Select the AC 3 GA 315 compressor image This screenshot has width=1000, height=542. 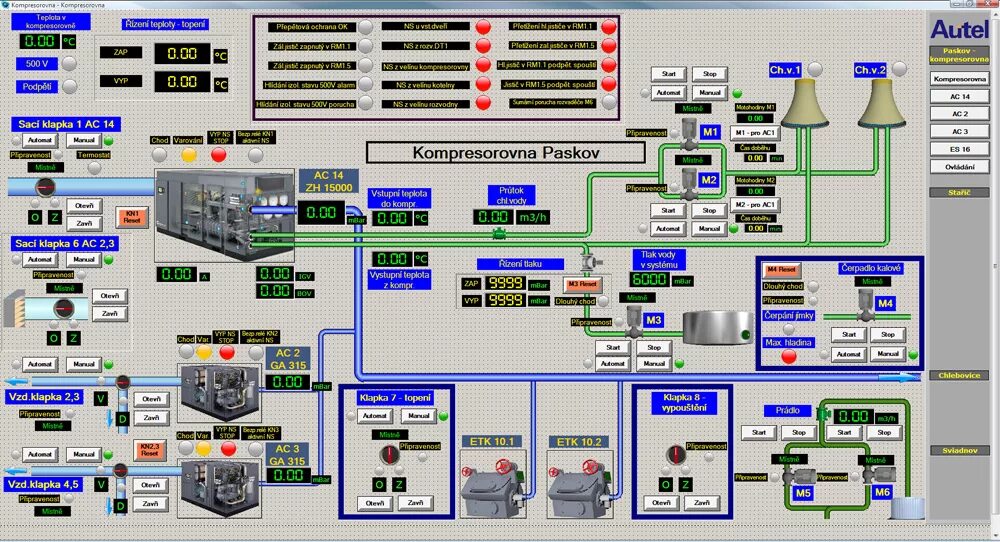[x=221, y=487]
